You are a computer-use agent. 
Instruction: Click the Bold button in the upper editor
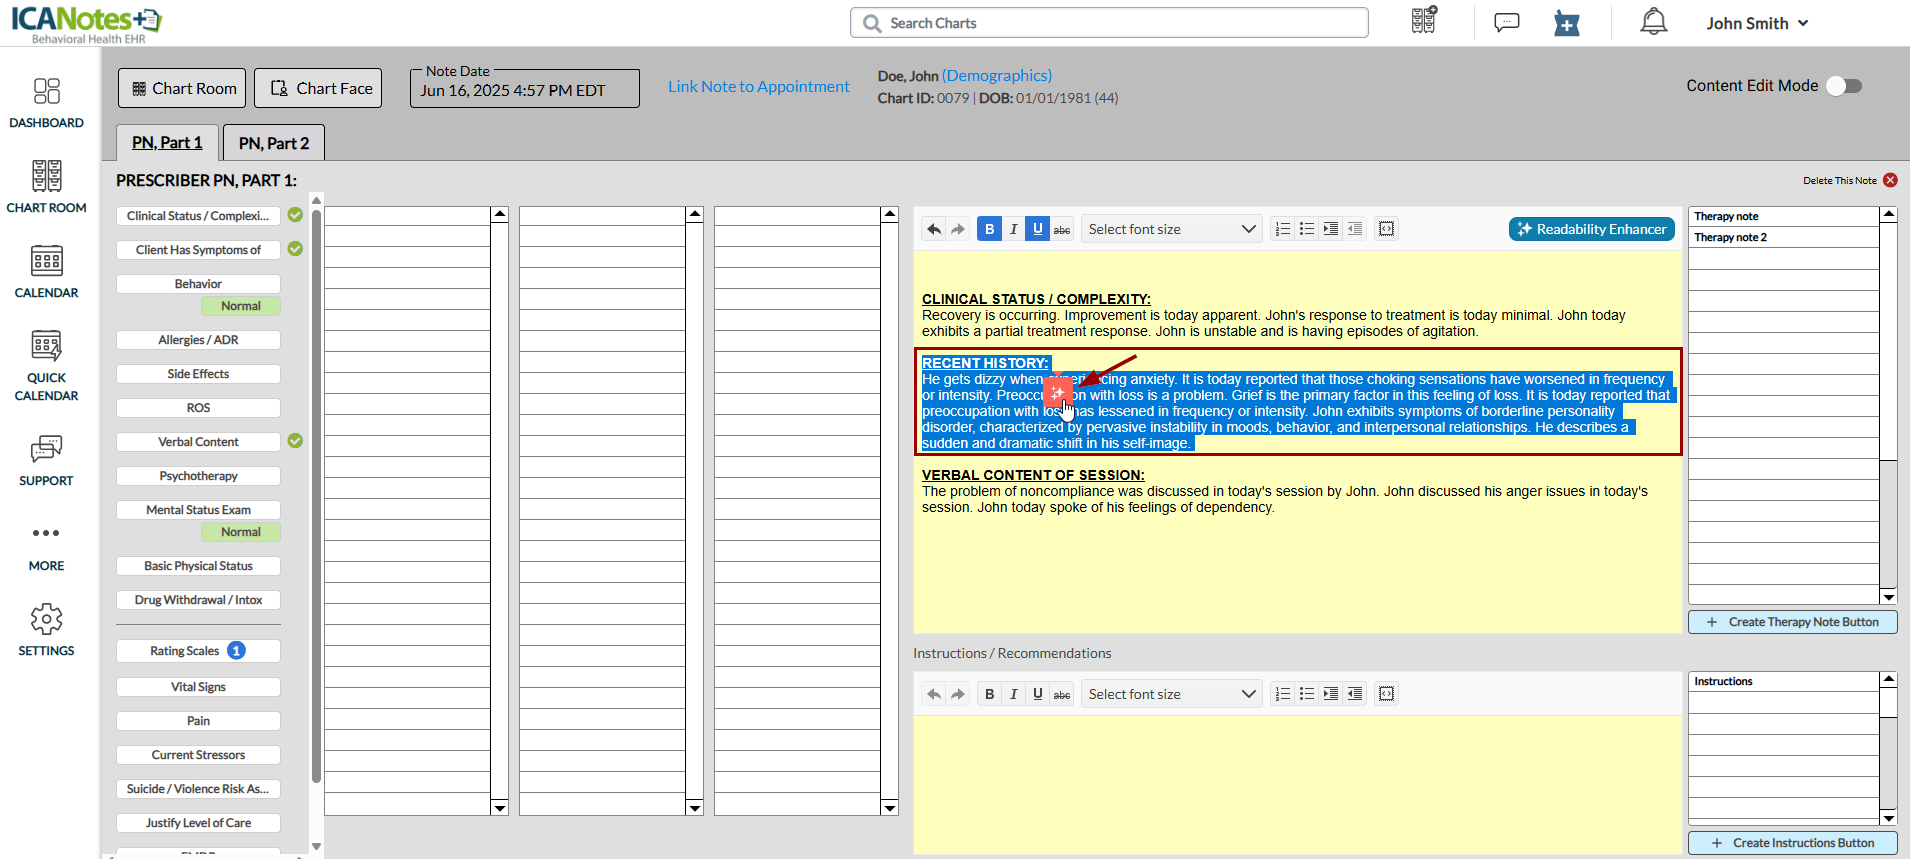(x=989, y=229)
